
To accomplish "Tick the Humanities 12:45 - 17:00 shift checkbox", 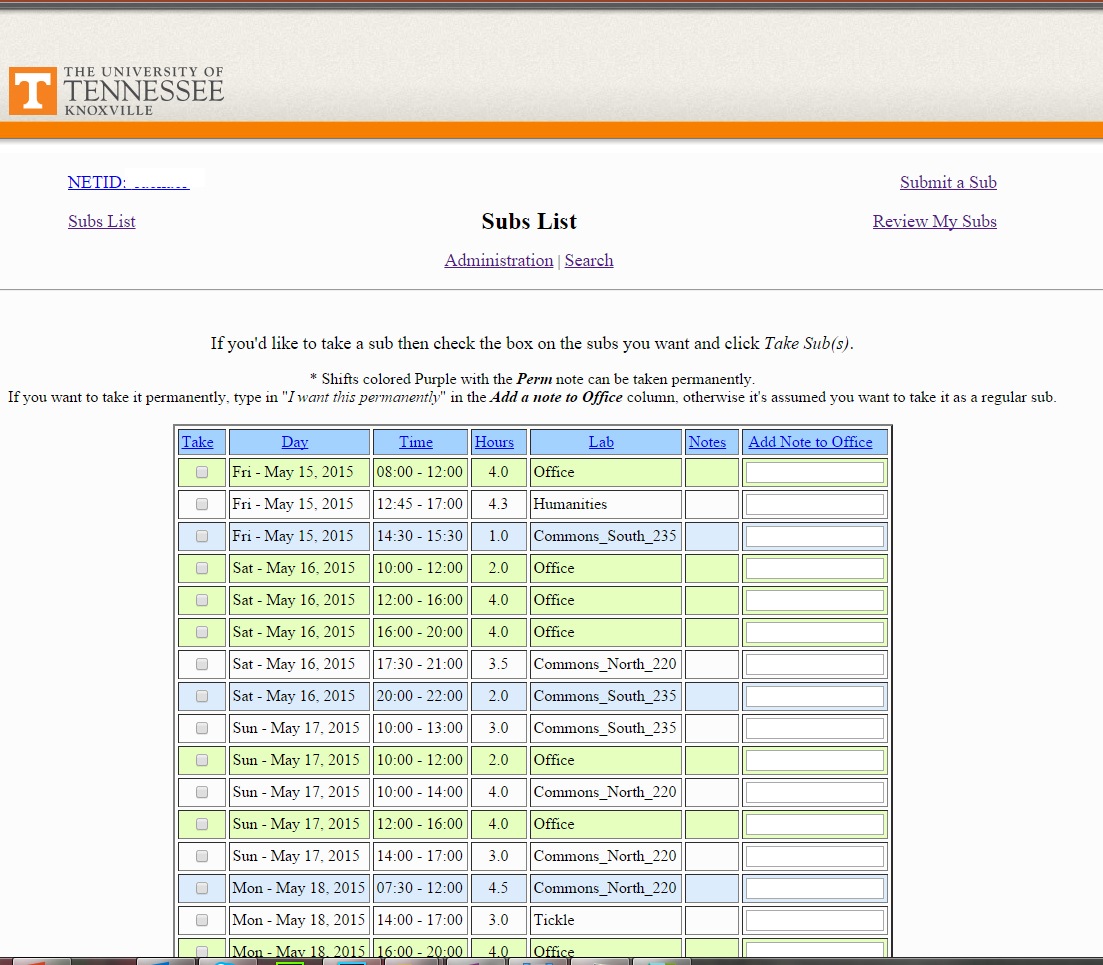I will click(x=202, y=504).
